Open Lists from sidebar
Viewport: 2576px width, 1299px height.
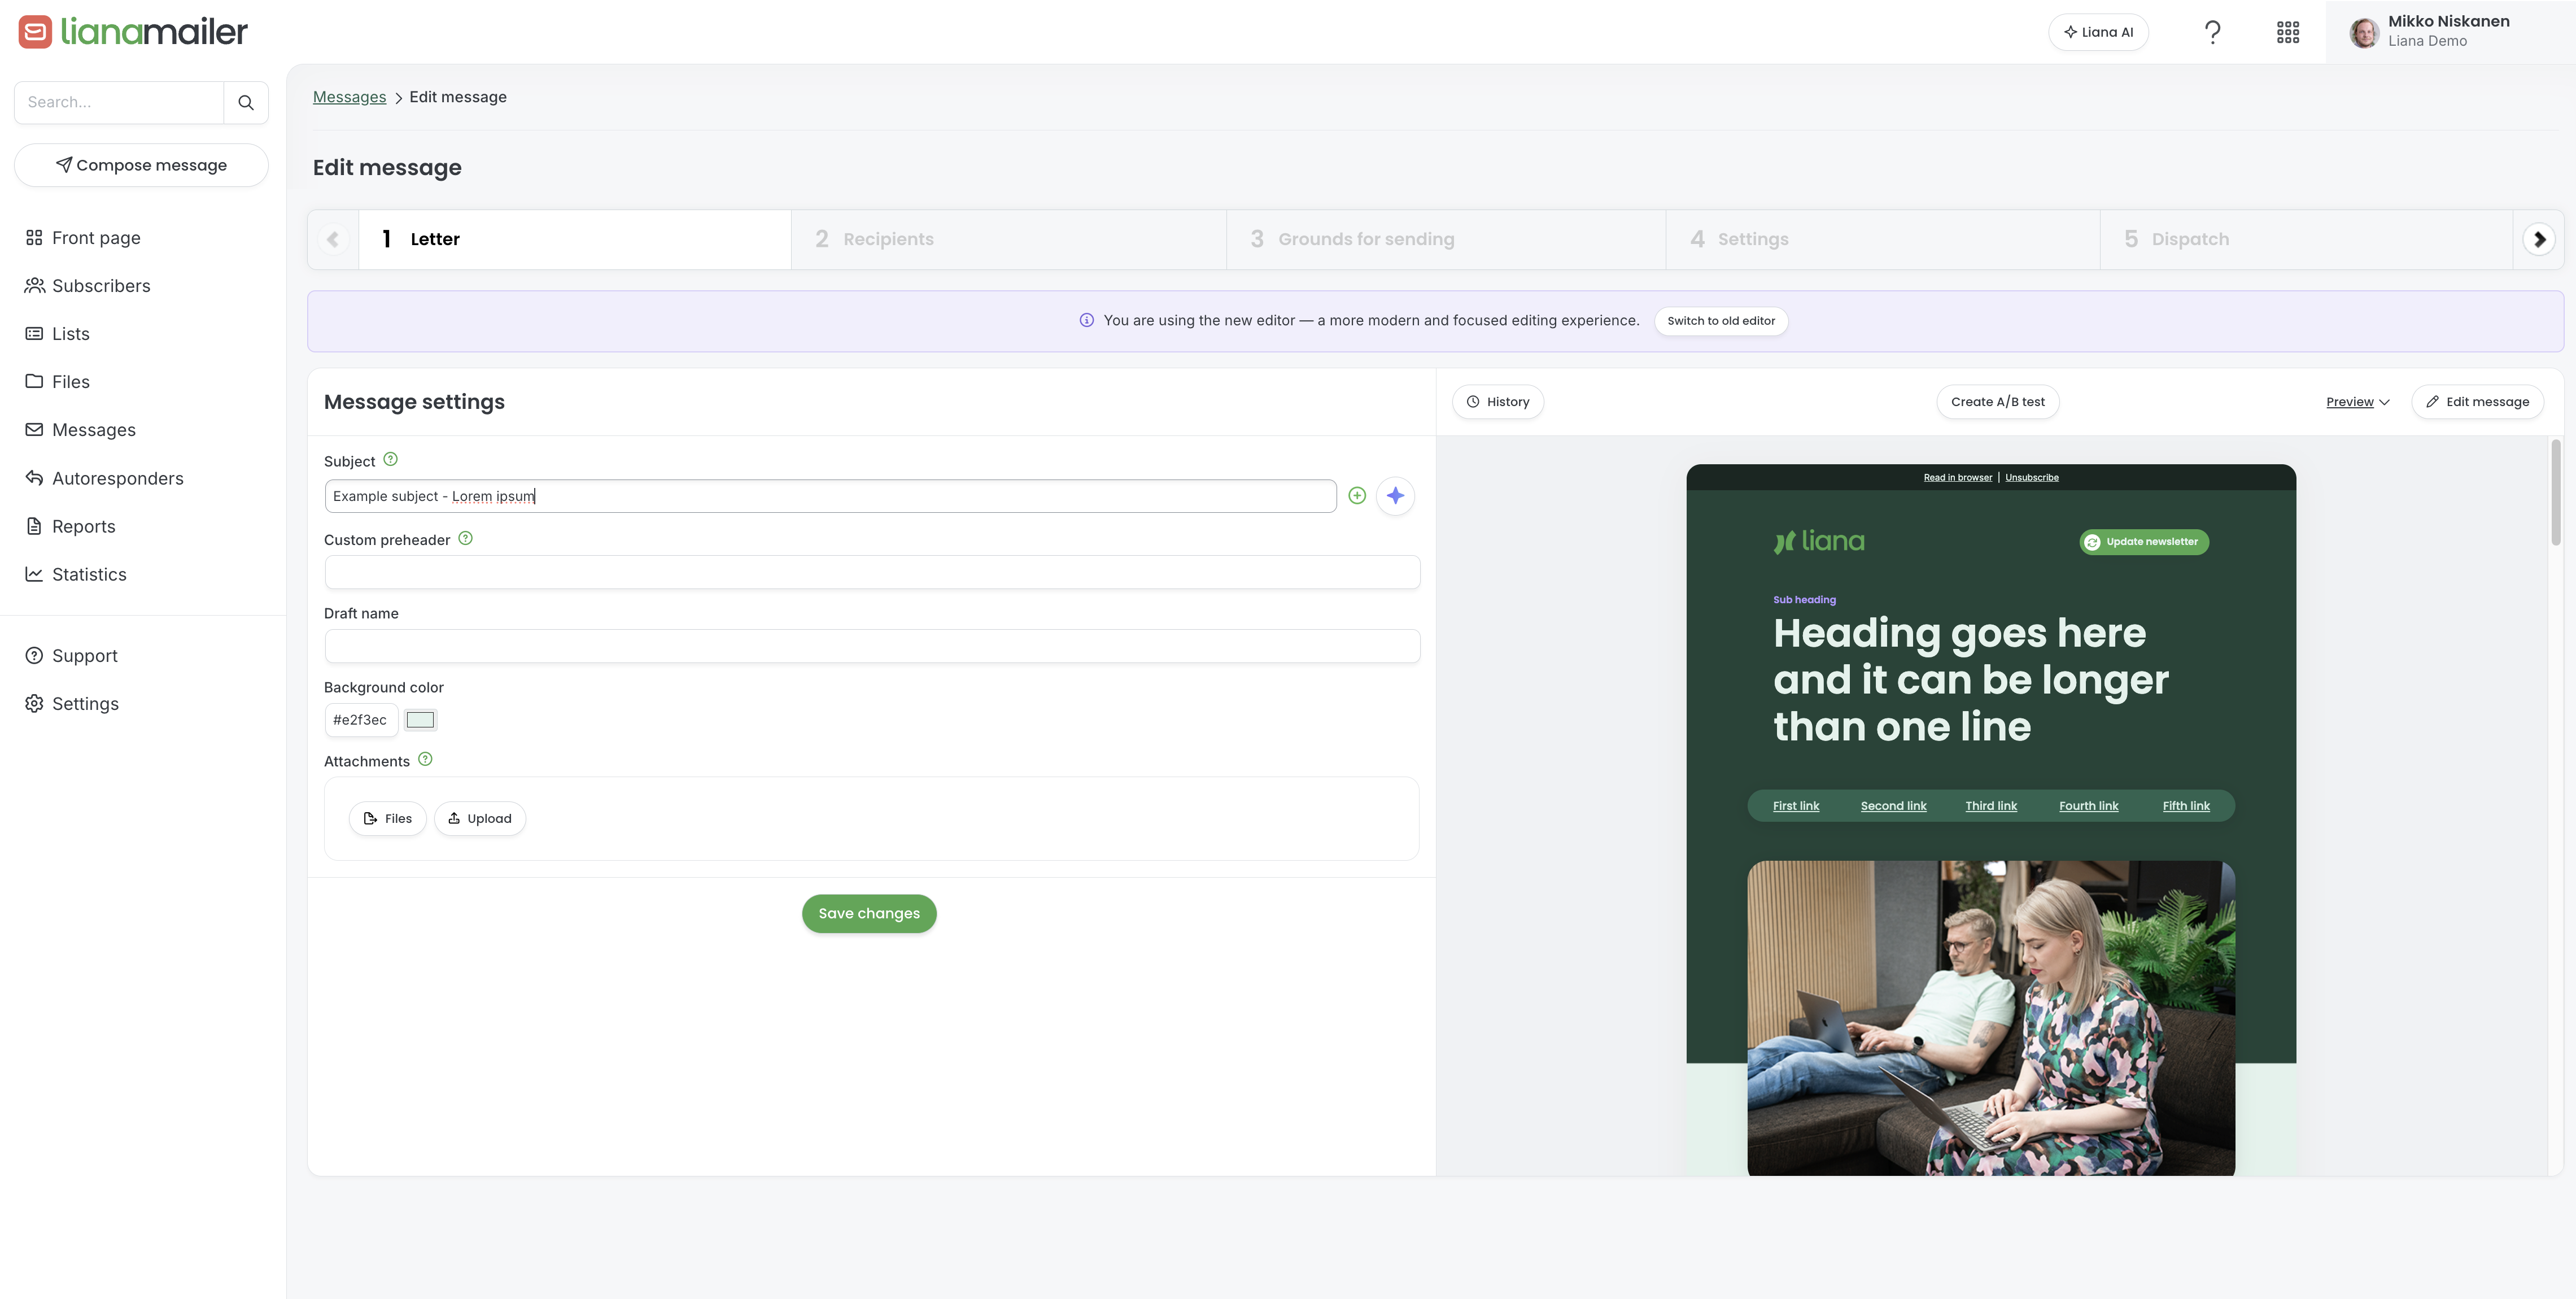coord(57,333)
